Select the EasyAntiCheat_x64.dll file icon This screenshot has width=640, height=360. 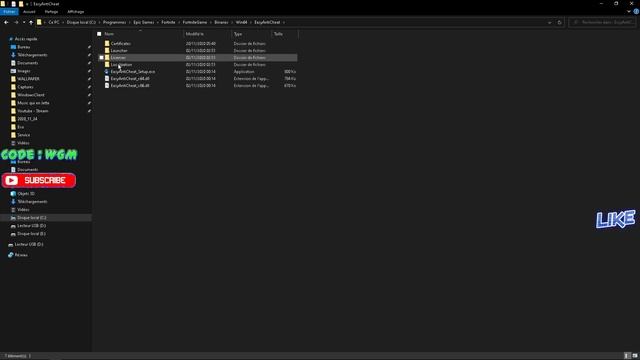click(107, 78)
